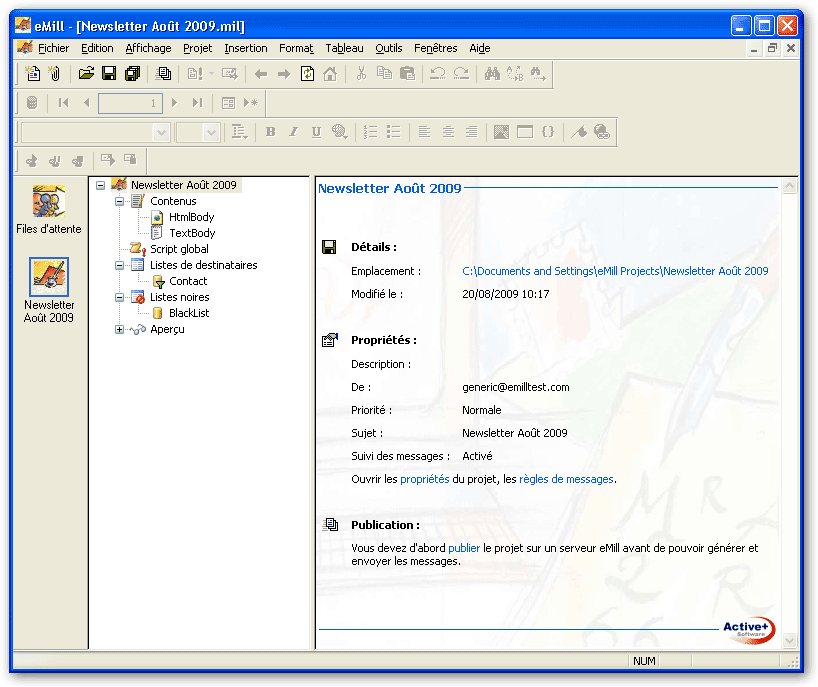Viewport: 818px width, 687px height.
Task: Collapse the Listes noires tree node
Action: (119, 297)
